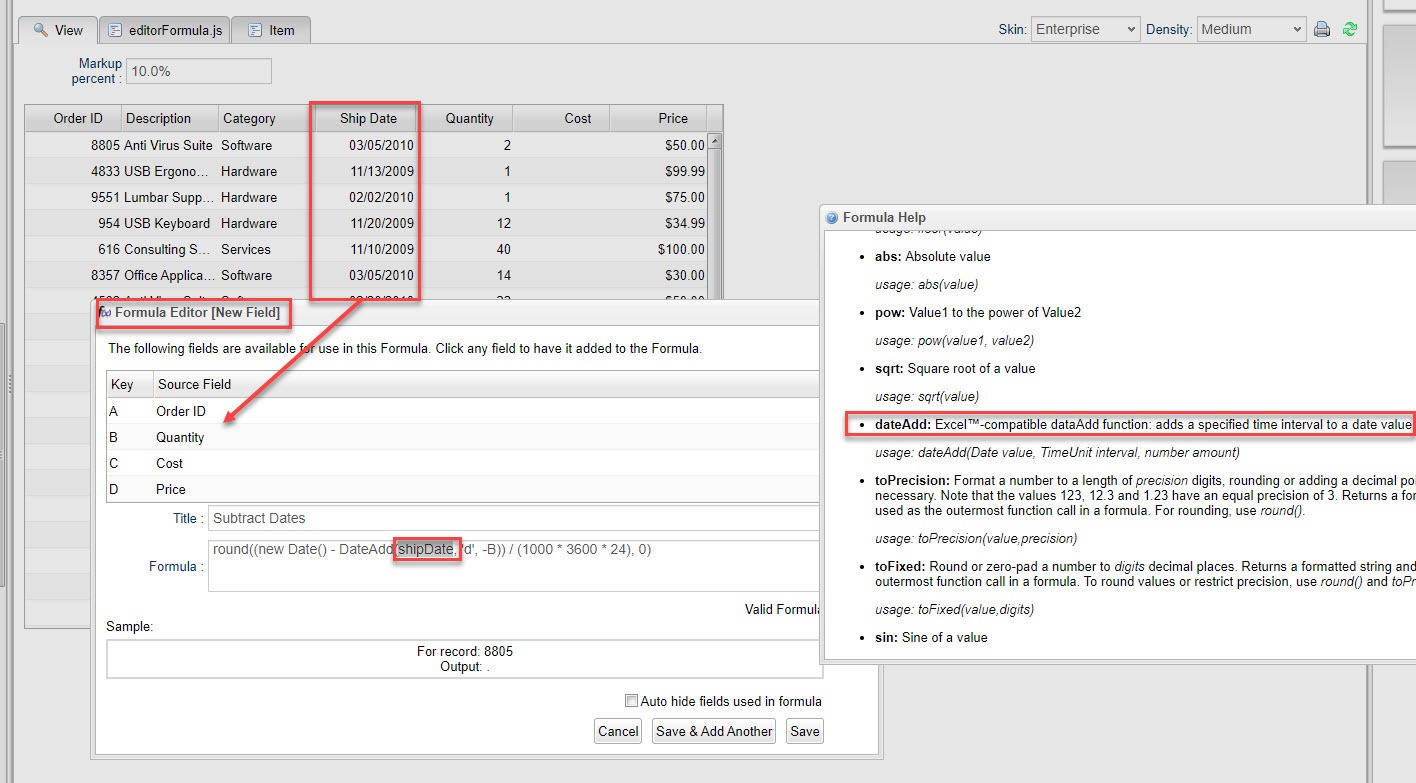The image size is (1416, 783).
Task: Click the Source Field column header
Action: coord(487,384)
